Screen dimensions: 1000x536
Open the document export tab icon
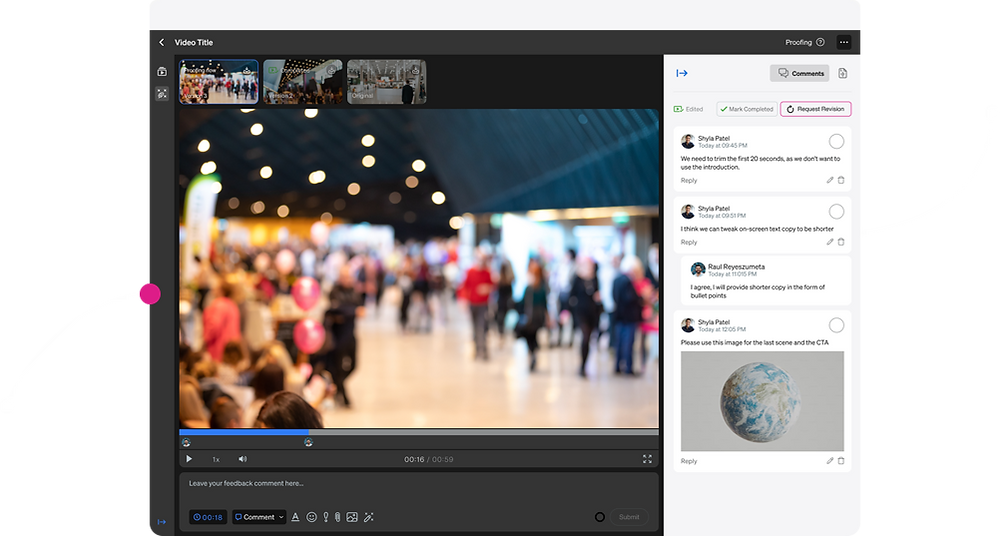click(x=842, y=73)
